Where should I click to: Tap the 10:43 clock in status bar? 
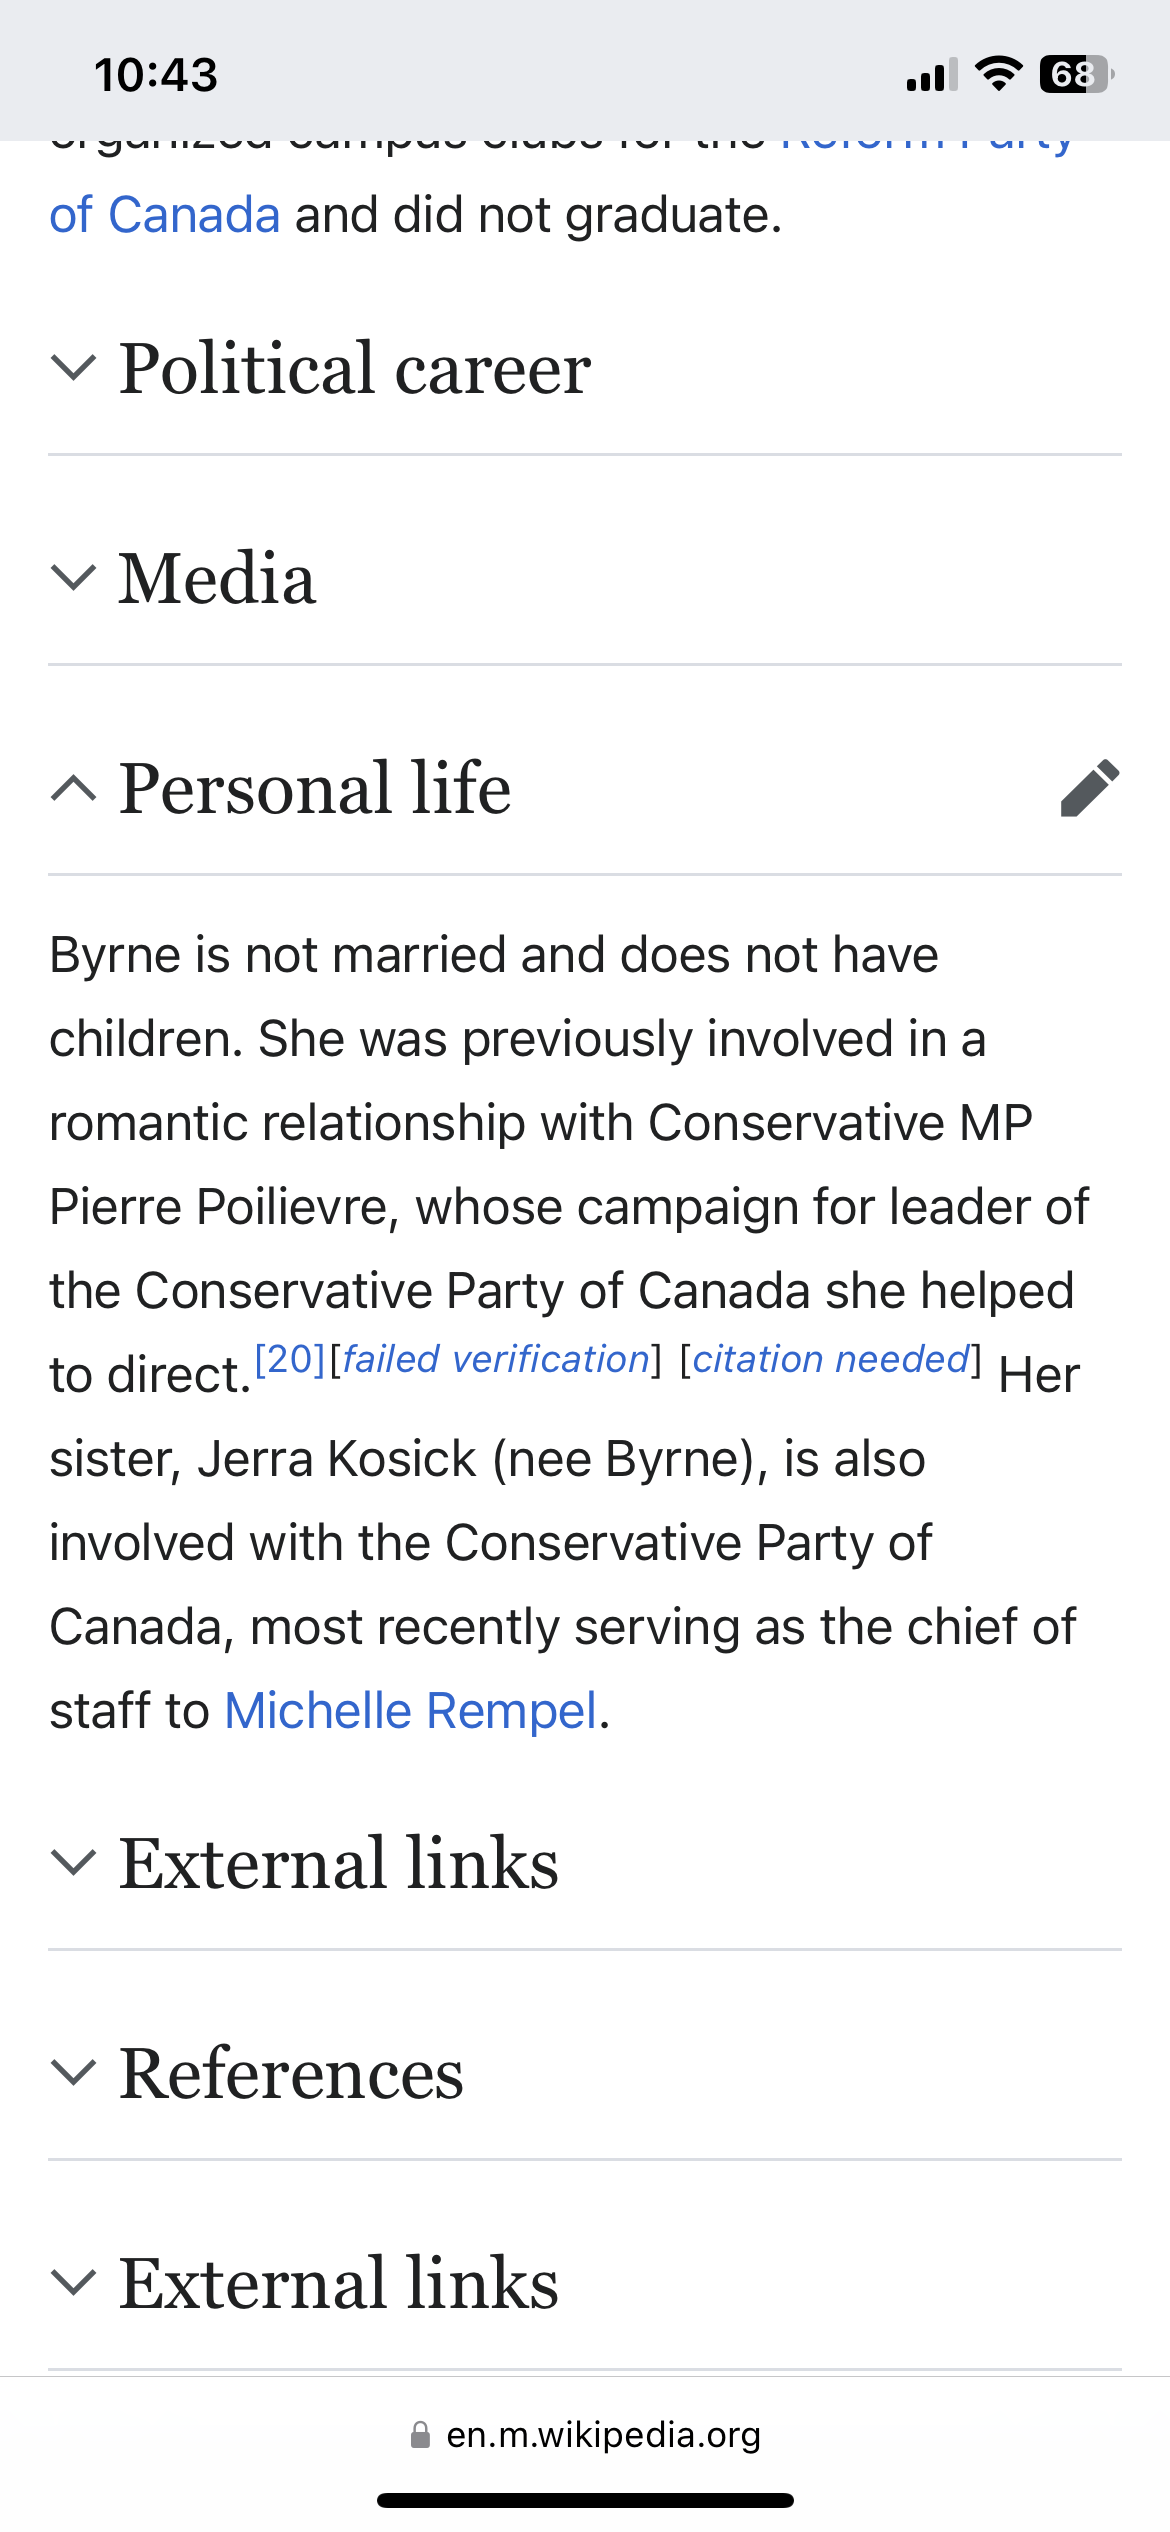pos(156,75)
